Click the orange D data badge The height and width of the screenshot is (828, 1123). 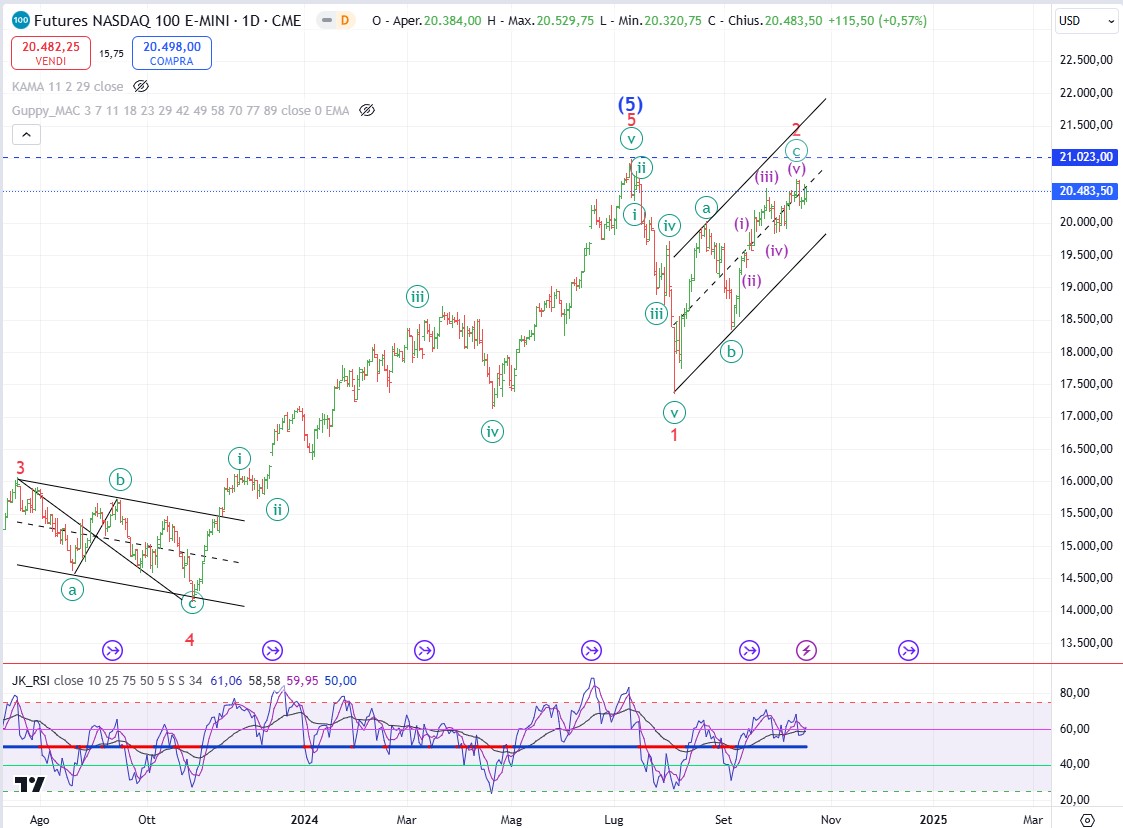345,21
